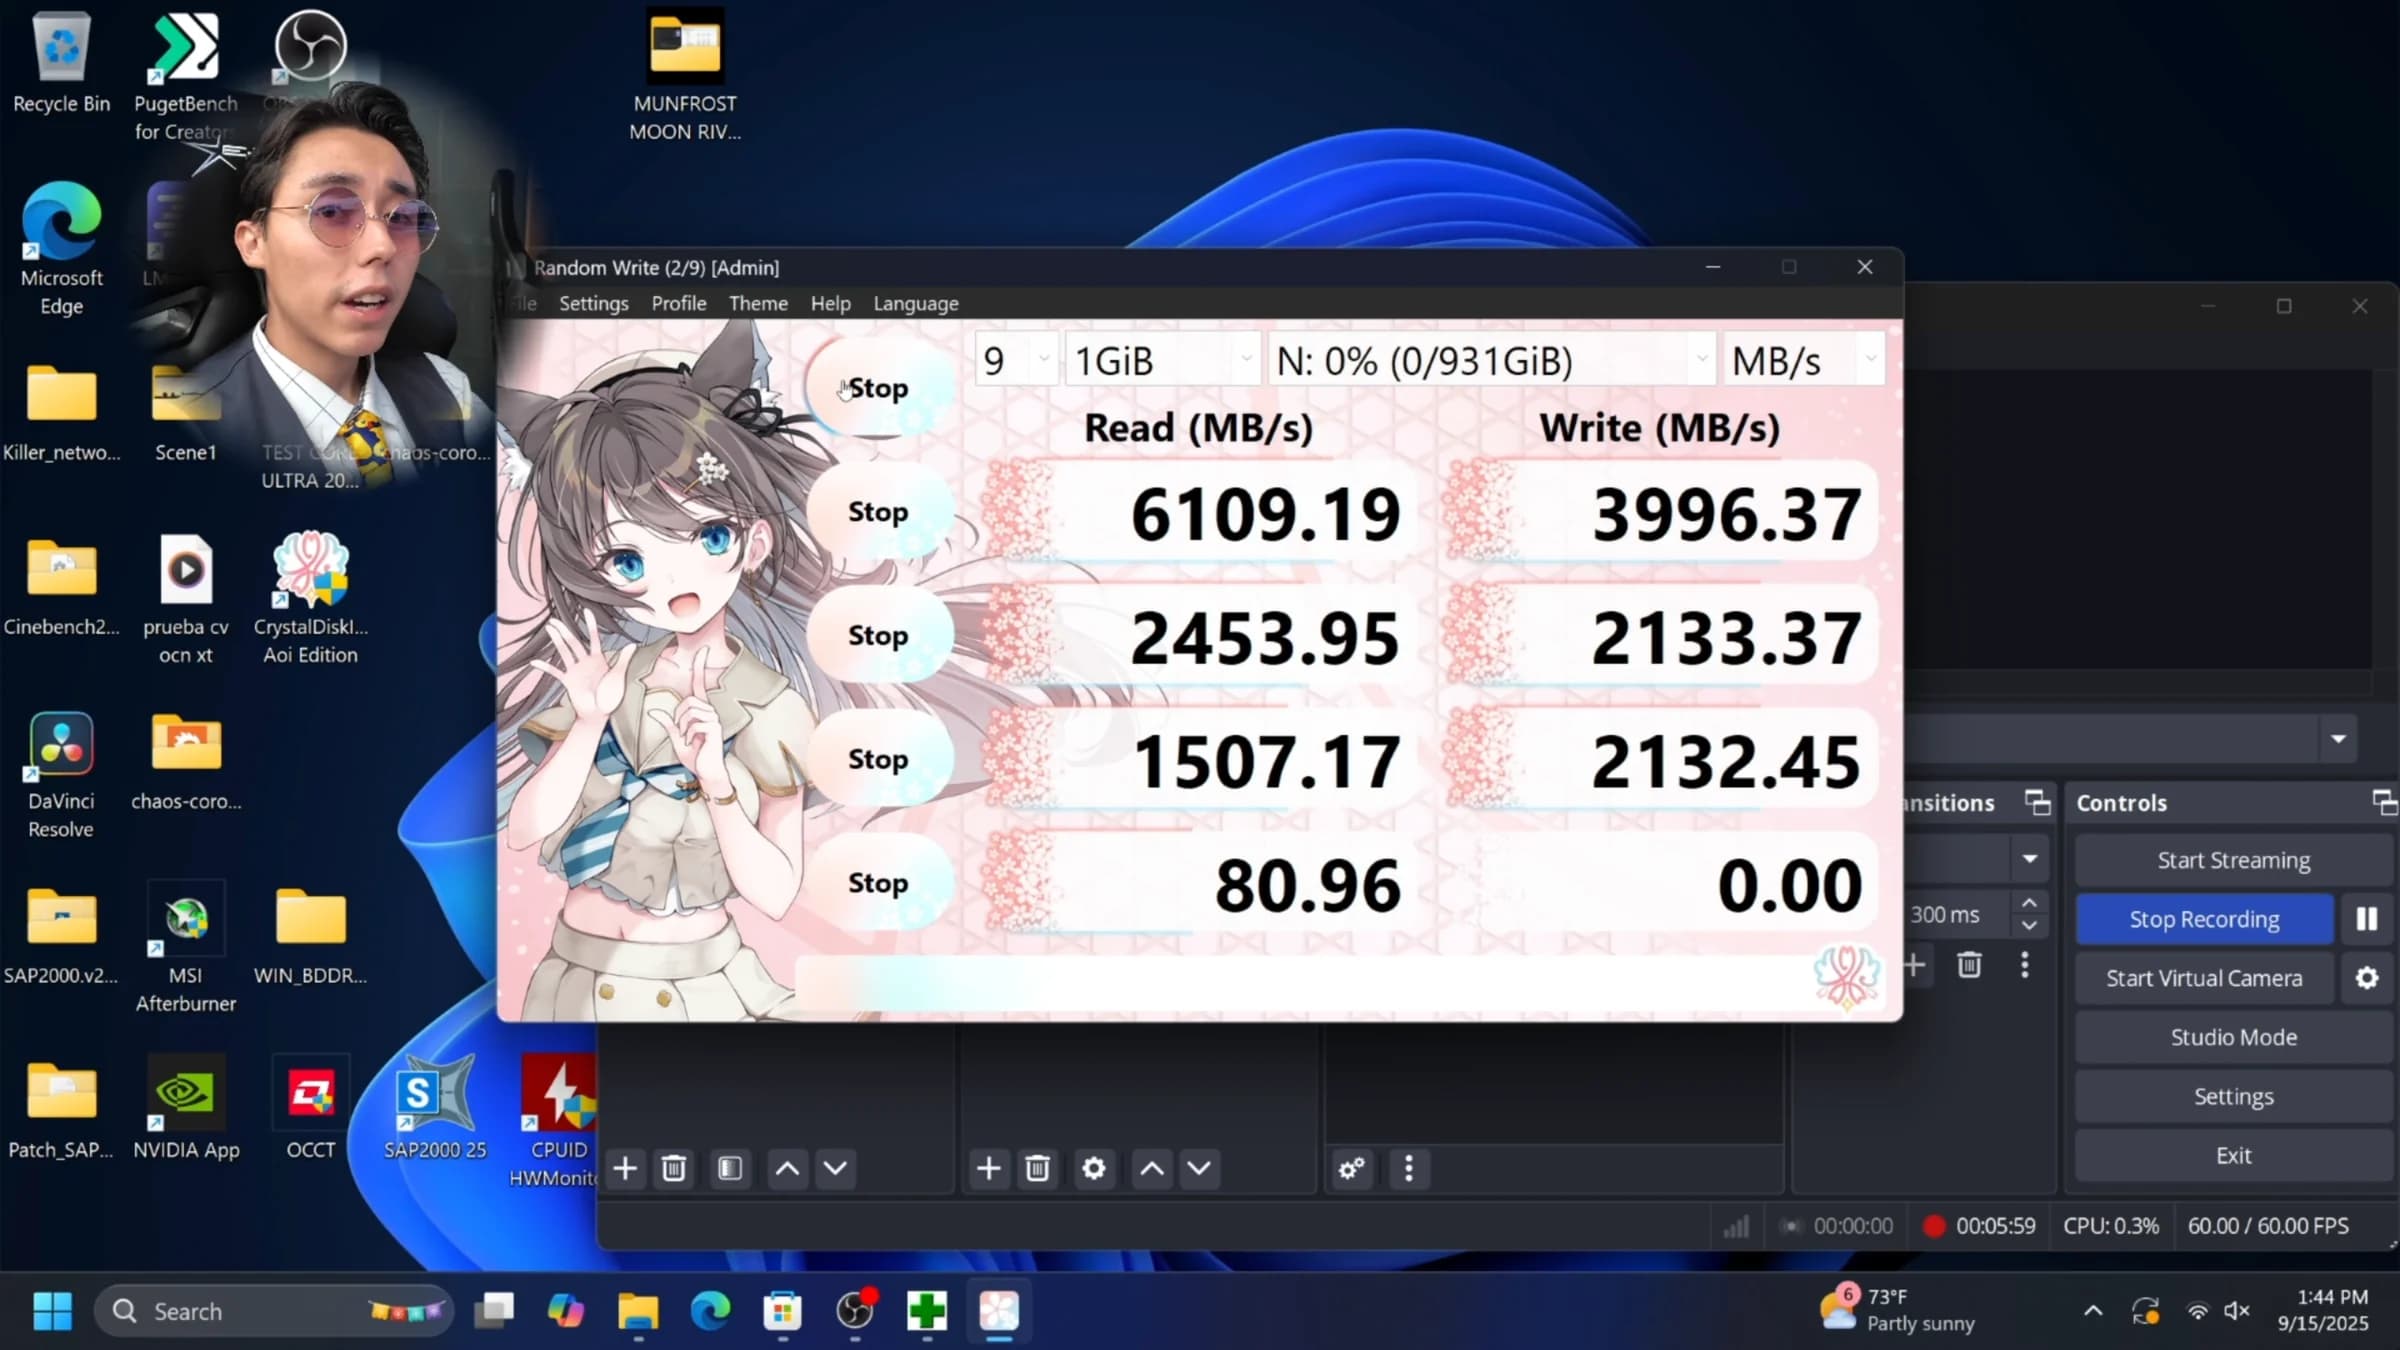Delete transition trash icon in OBS

[1969, 965]
